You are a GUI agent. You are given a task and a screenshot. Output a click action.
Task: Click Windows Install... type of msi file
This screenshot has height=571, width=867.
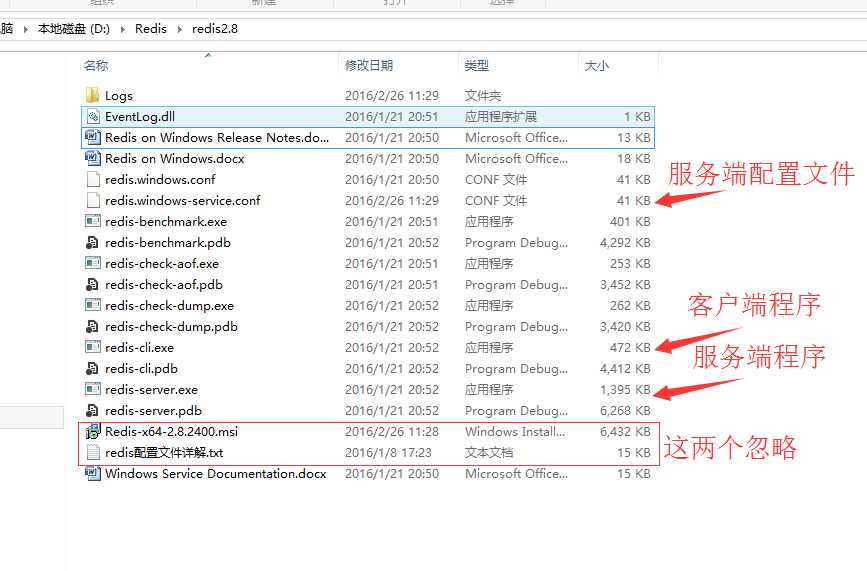pyautogui.click(x=515, y=432)
